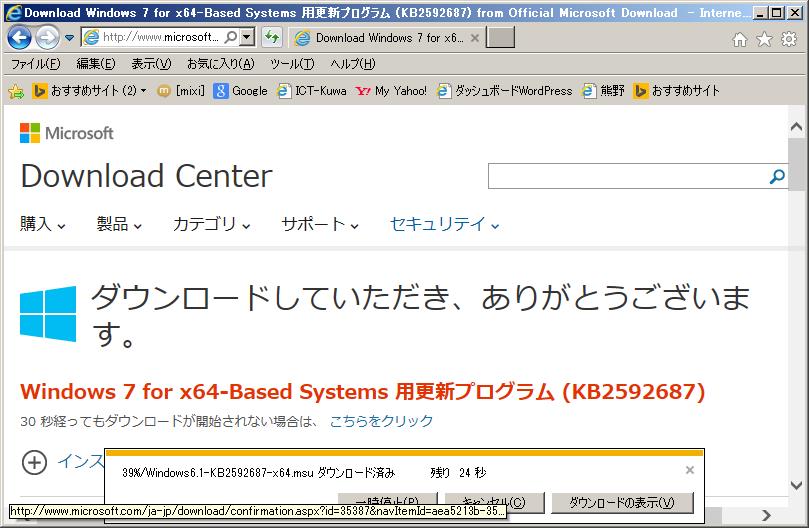This screenshot has height=528, width=809.
Task: Expand the セキュリティ navigation dropdown
Action: click(x=445, y=224)
